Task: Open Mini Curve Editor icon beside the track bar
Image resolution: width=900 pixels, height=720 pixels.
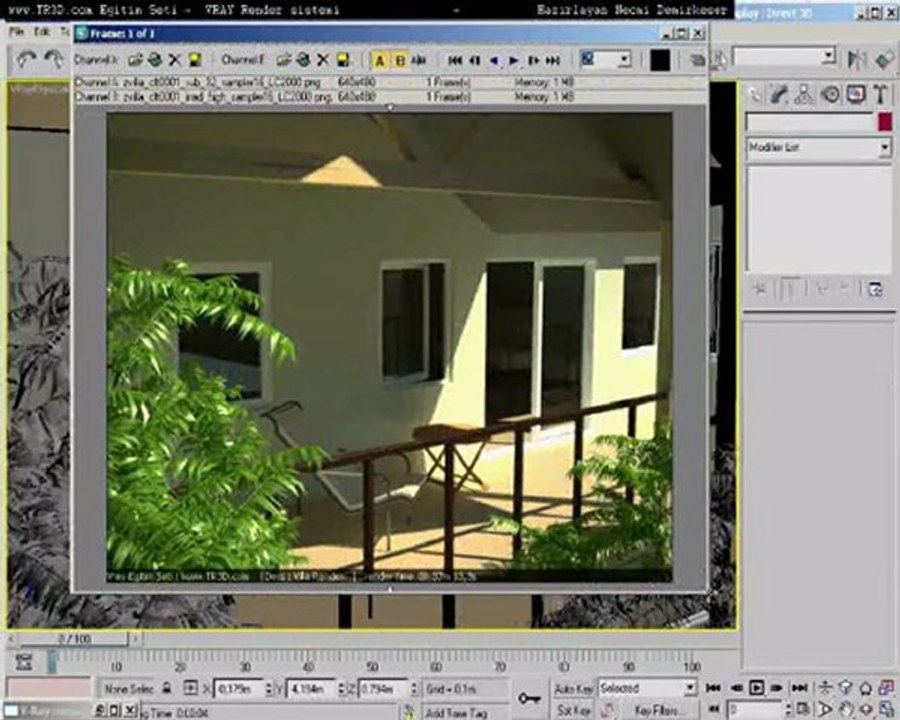Action: pos(24,663)
